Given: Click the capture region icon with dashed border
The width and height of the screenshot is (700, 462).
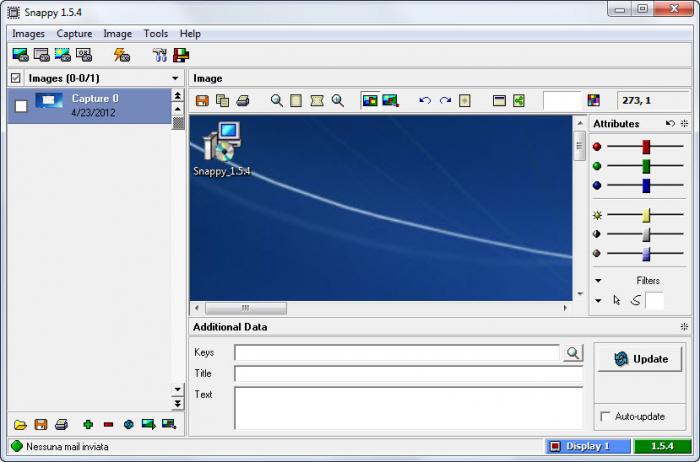Looking at the screenshot, I should click(x=62, y=55).
